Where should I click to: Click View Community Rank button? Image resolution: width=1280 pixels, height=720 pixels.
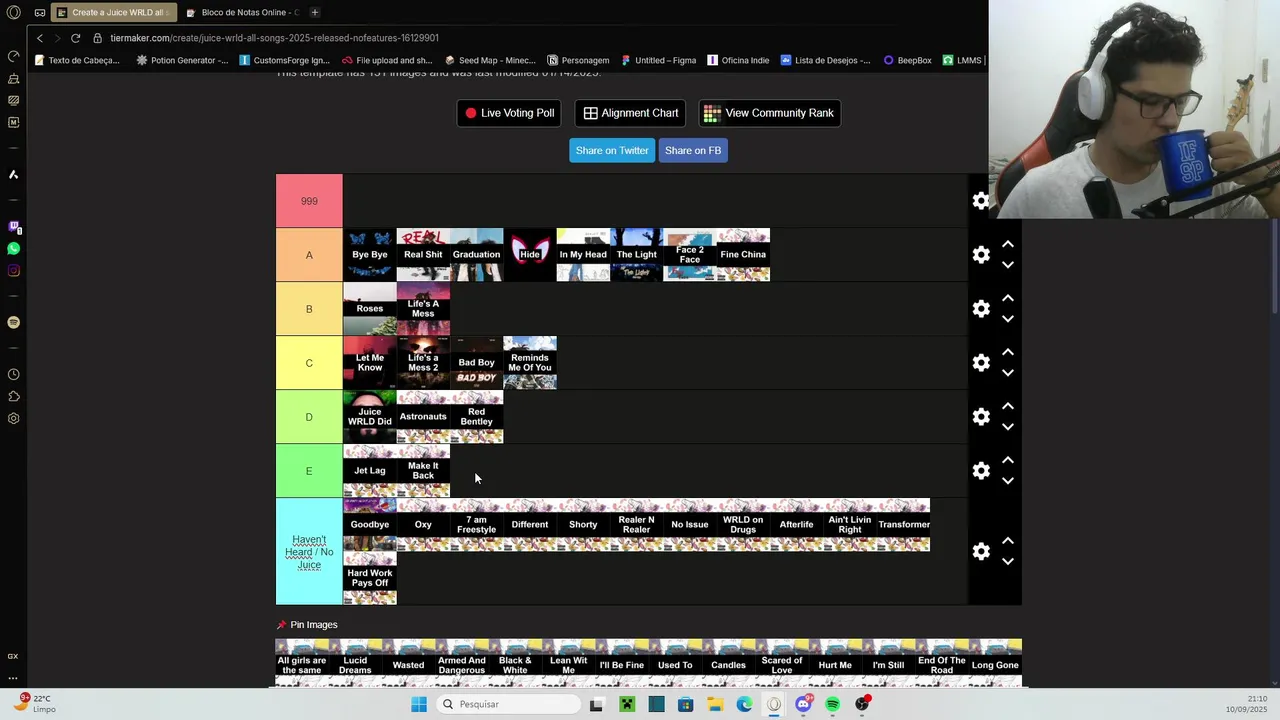769,113
